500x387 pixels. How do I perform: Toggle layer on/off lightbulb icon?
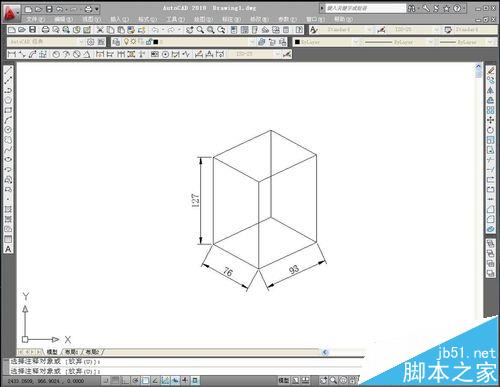click(126, 42)
